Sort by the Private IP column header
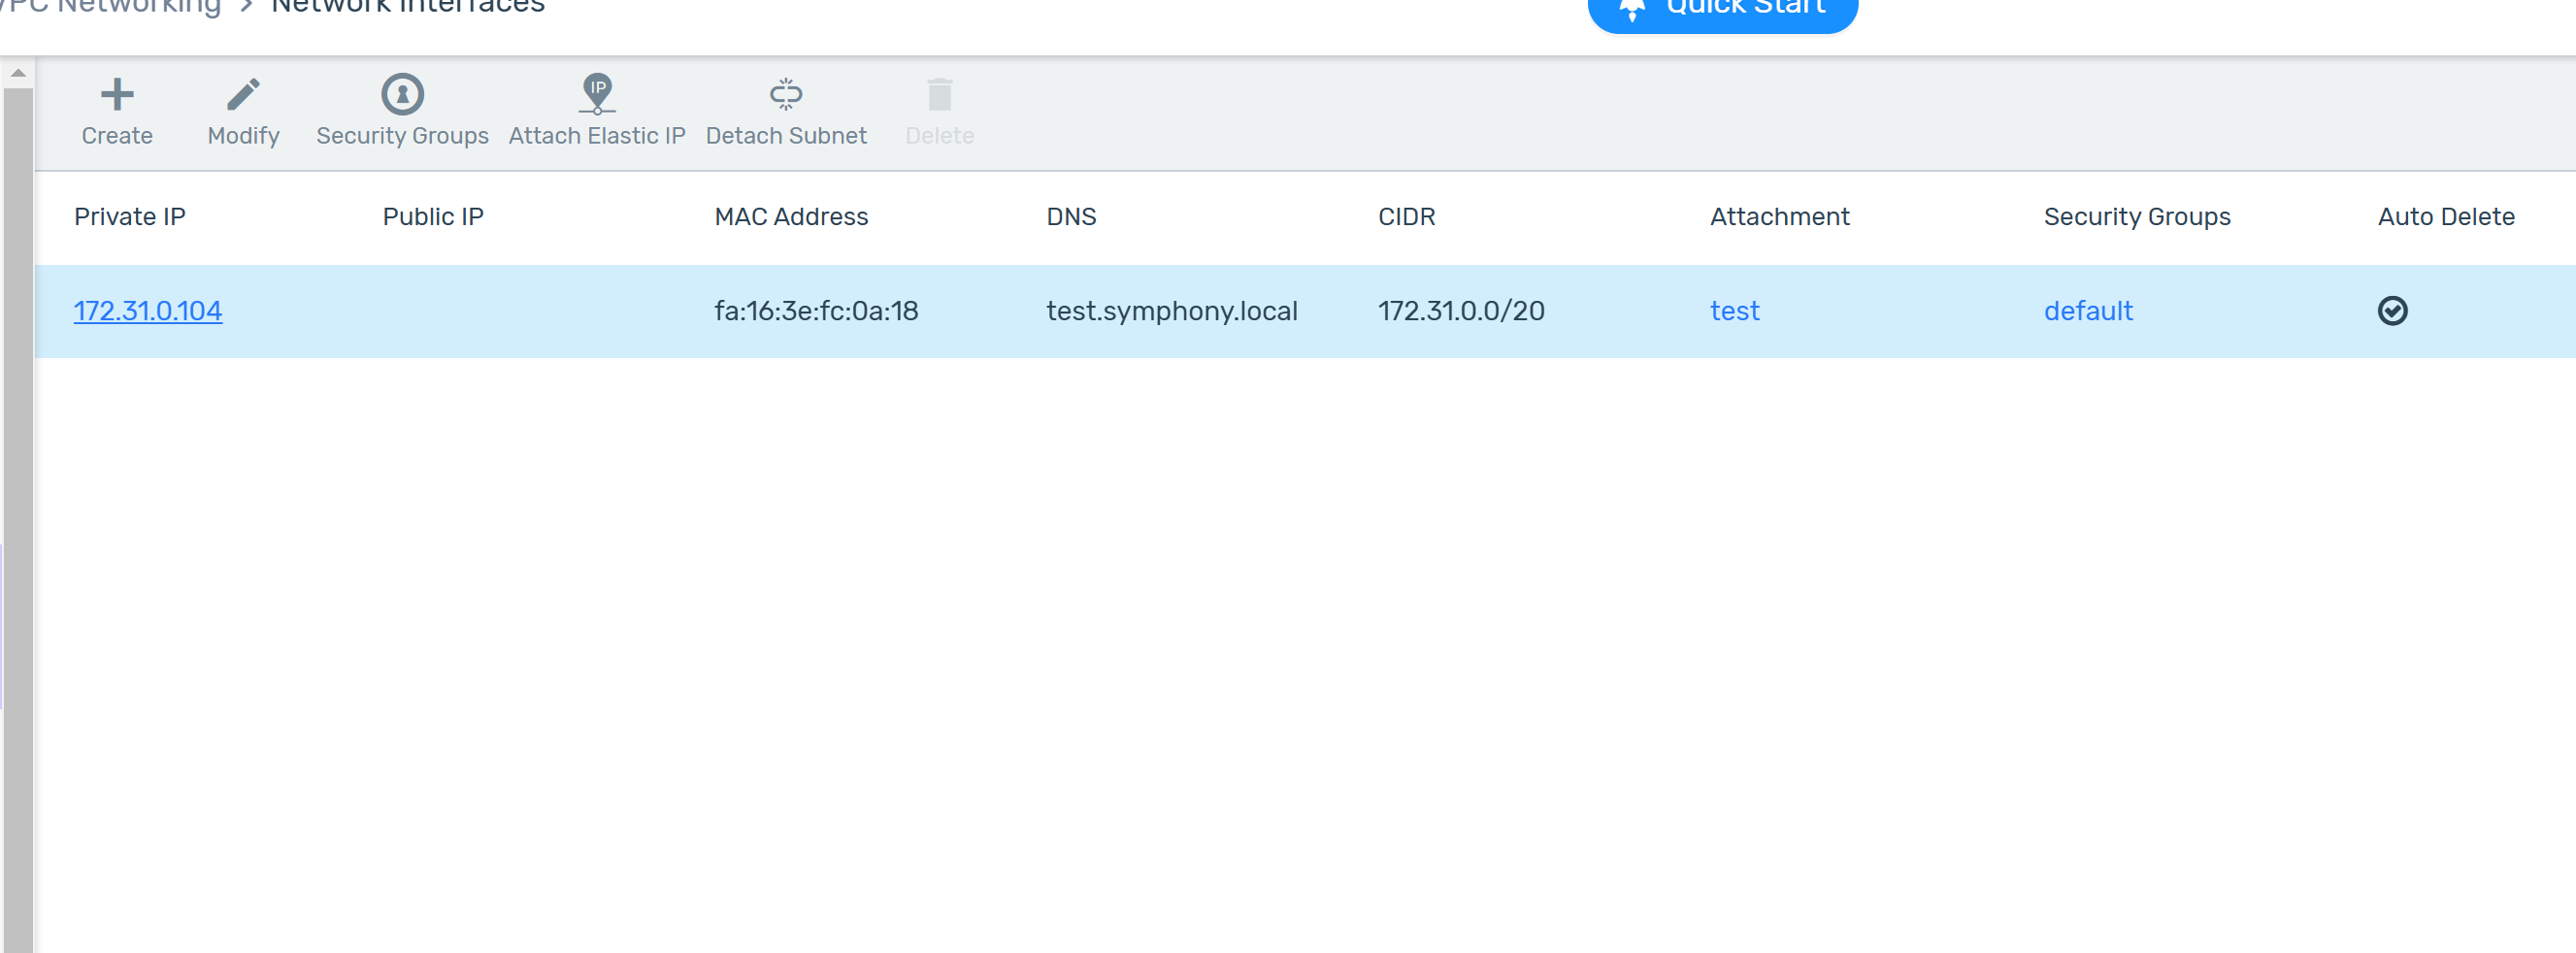The height and width of the screenshot is (953, 2576). point(130,217)
